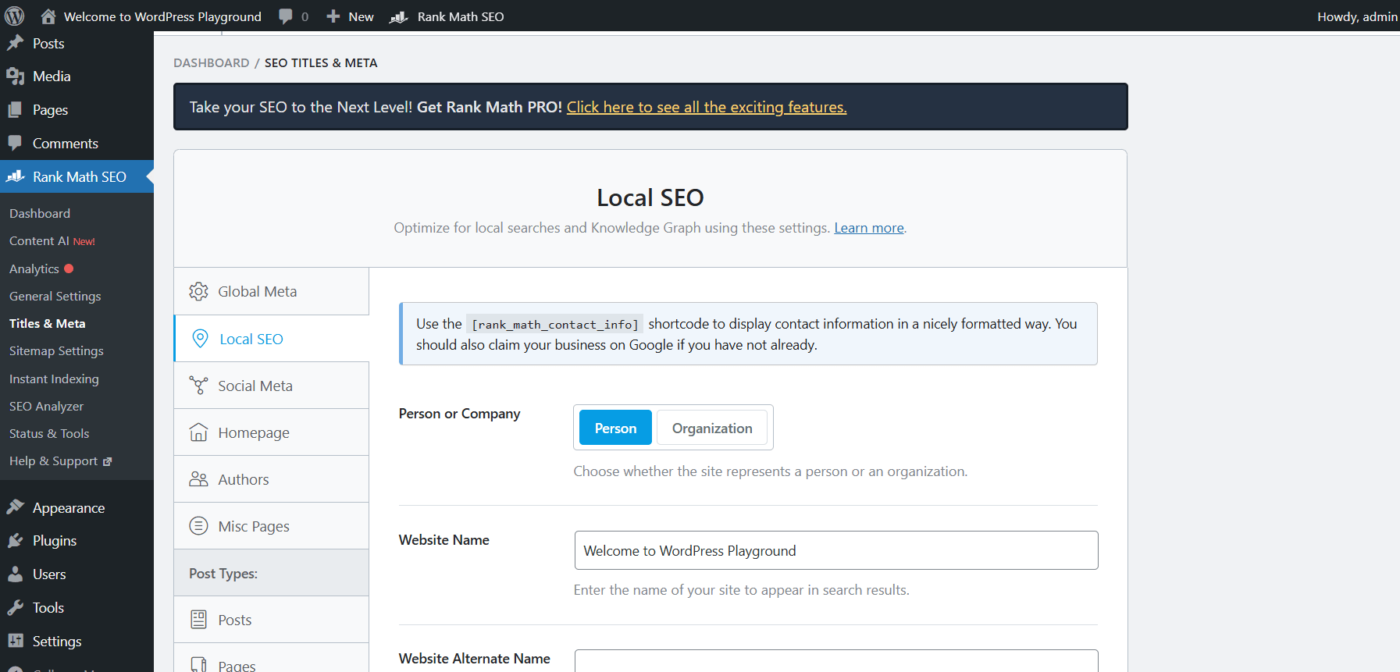This screenshot has width=1400, height=672.
Task: Click the Analytics red notification dot
Action: coord(69,269)
